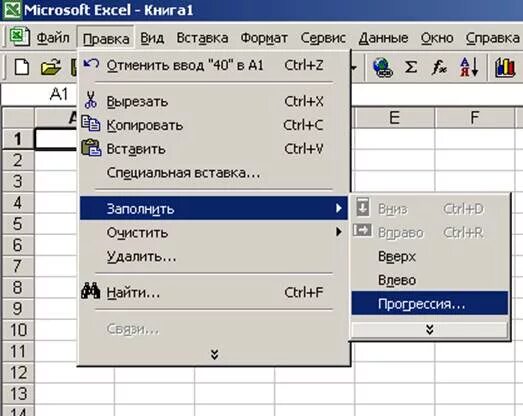Select row 2 header

point(18,160)
